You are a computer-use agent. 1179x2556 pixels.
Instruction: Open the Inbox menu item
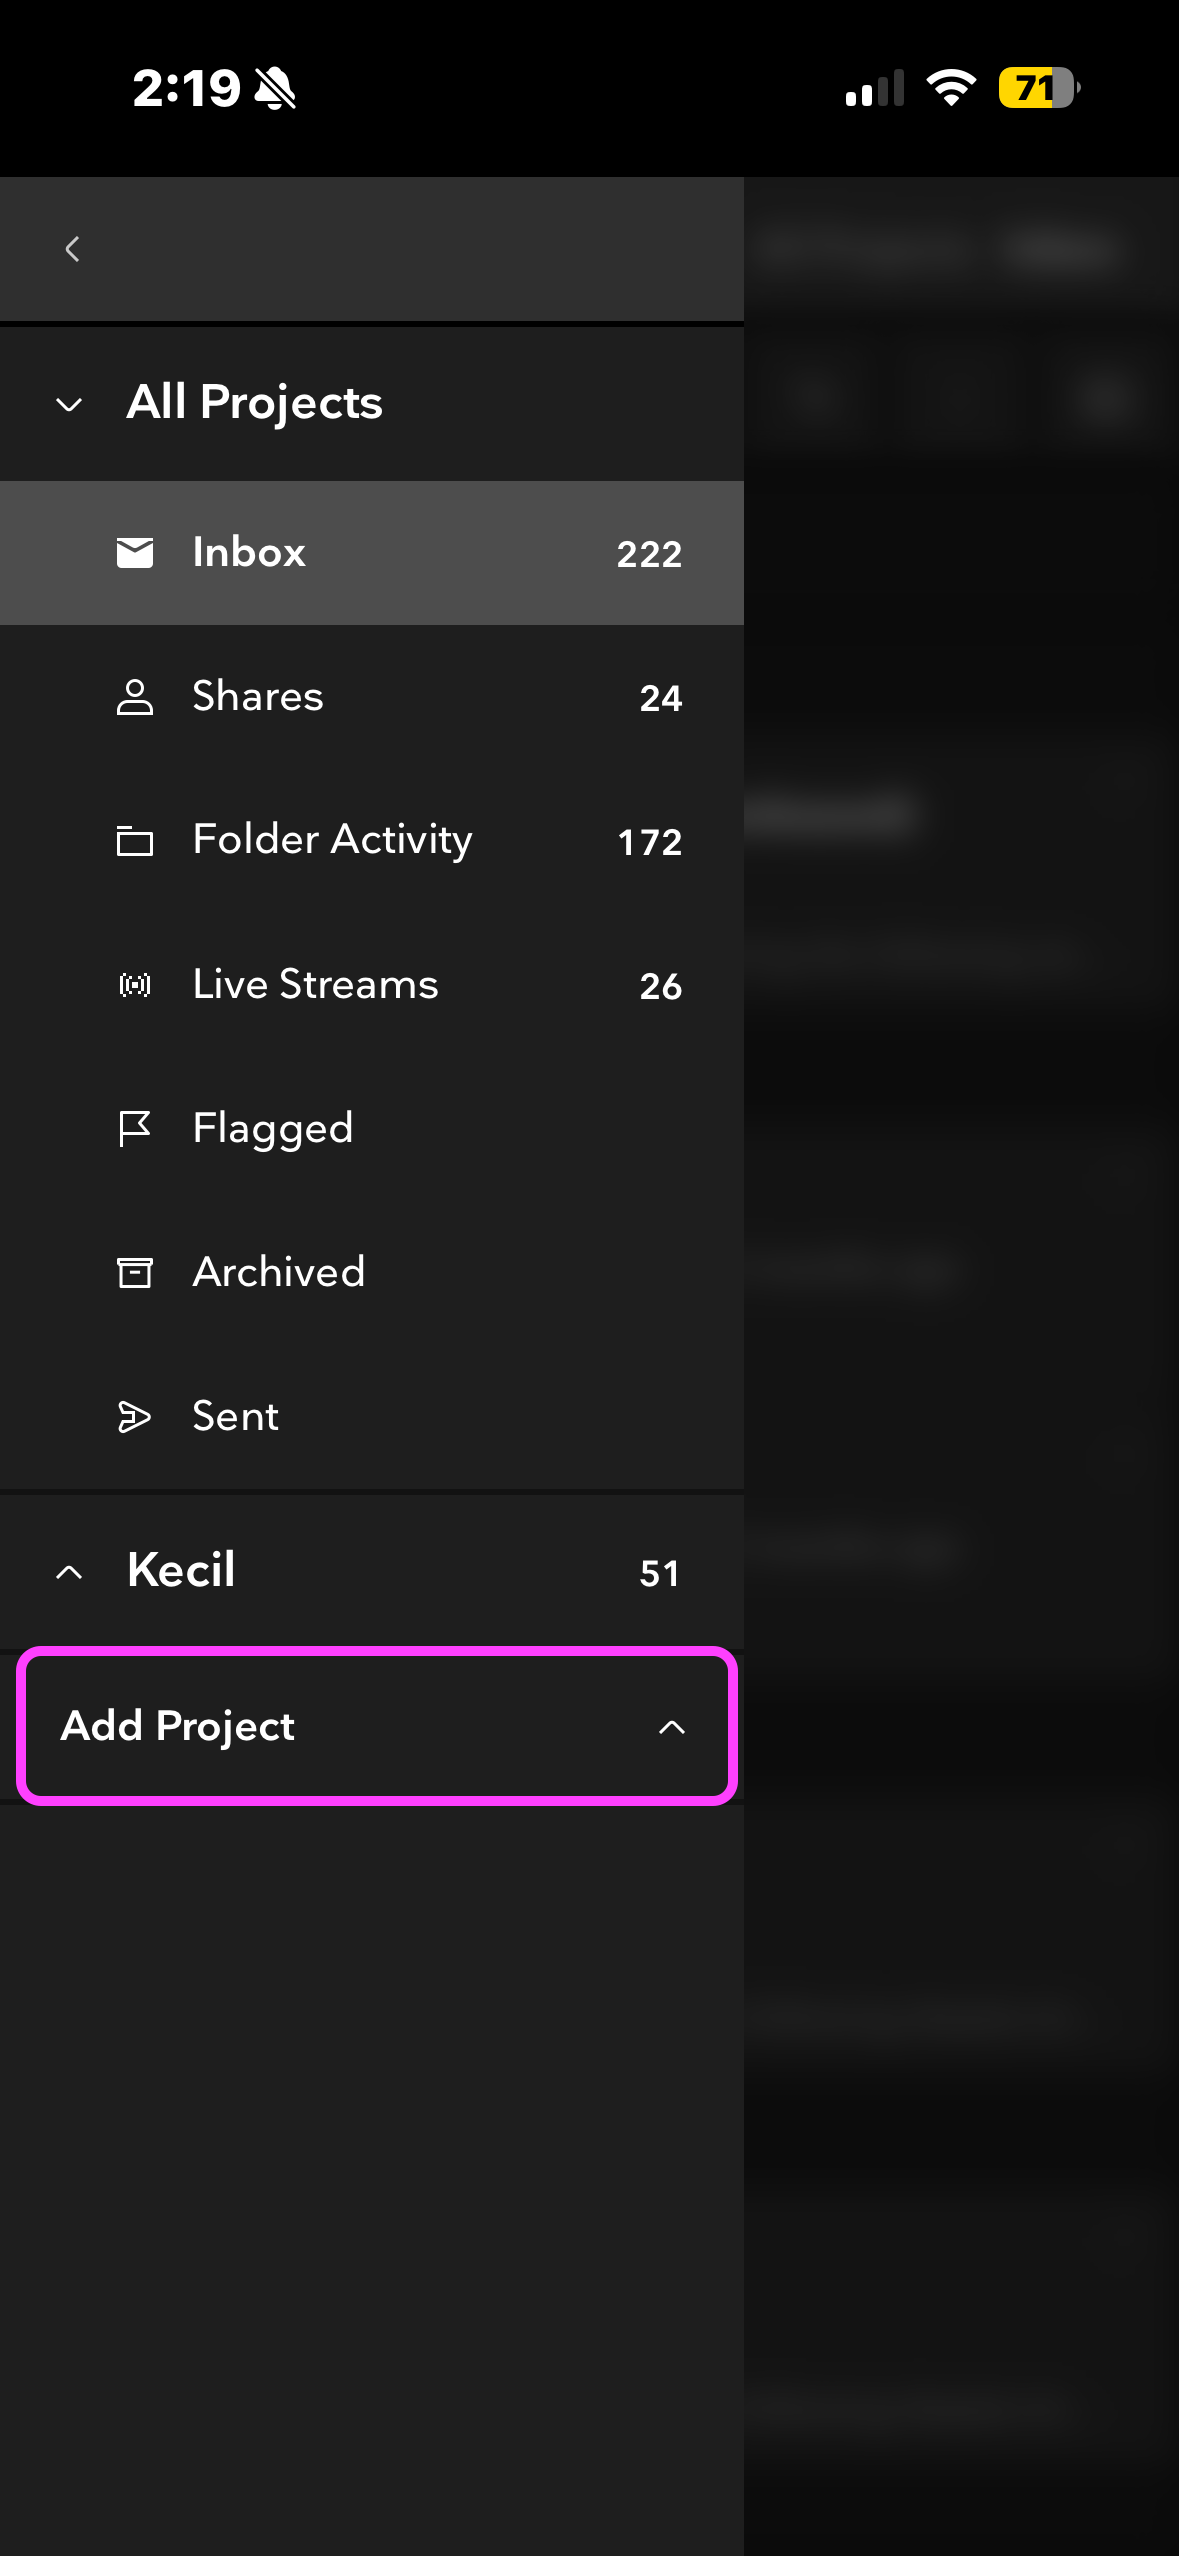[249, 553]
